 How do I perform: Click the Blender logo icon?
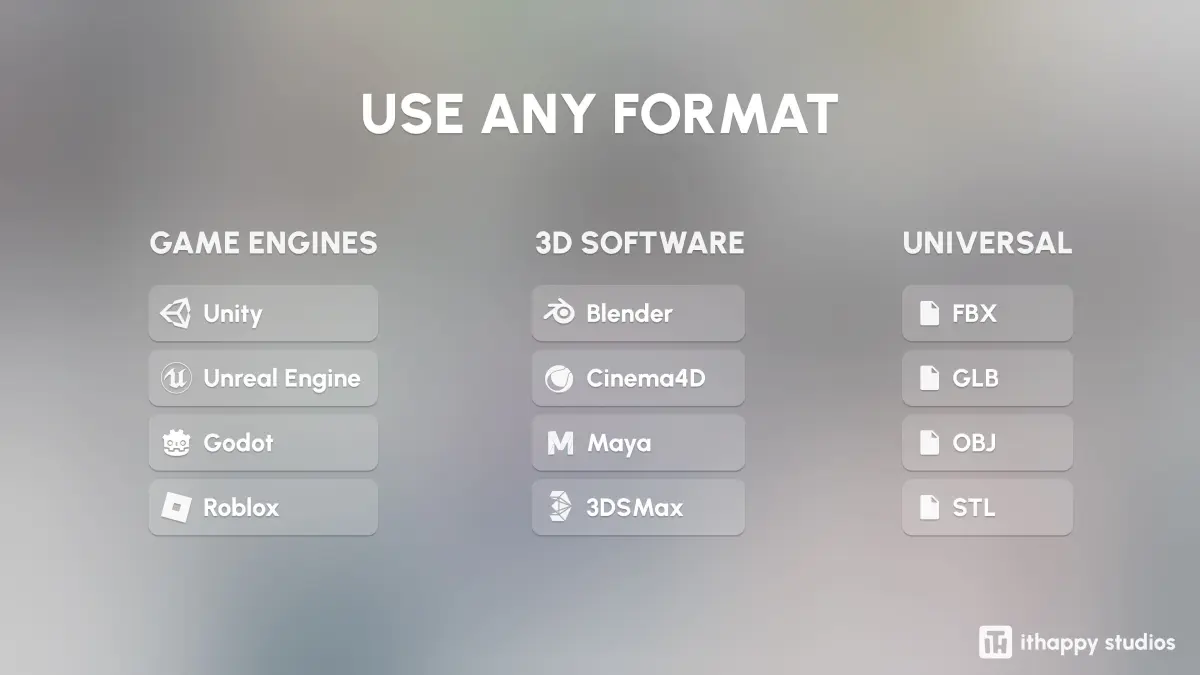click(x=559, y=313)
